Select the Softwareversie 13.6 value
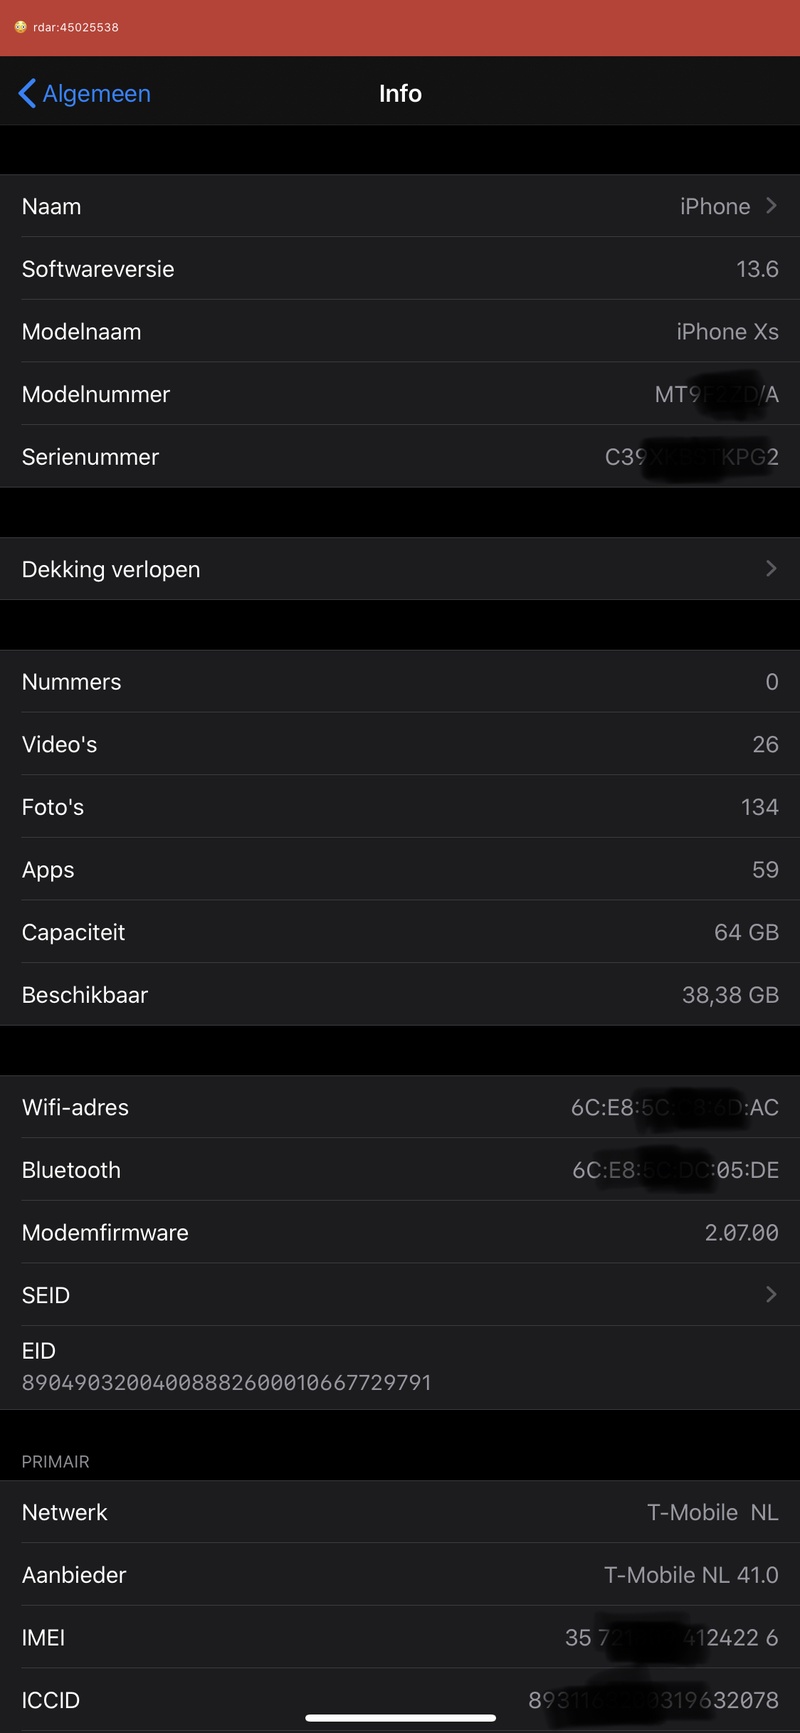The height and width of the screenshot is (1733, 800). click(757, 269)
